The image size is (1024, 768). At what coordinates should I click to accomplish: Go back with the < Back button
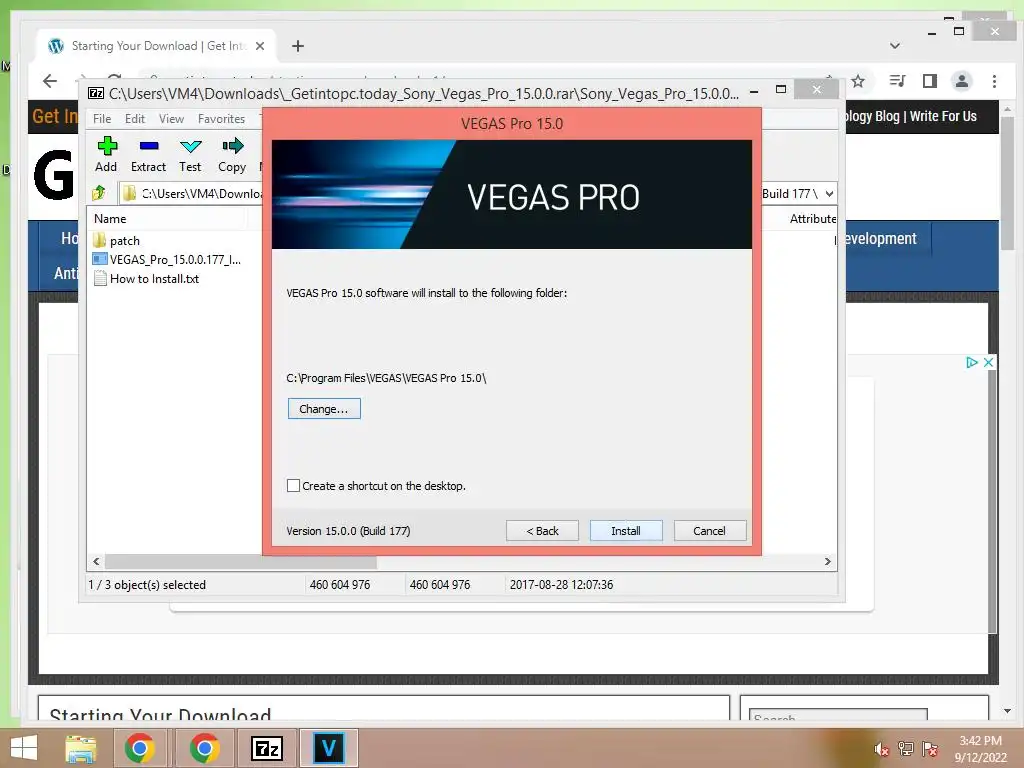tap(542, 530)
